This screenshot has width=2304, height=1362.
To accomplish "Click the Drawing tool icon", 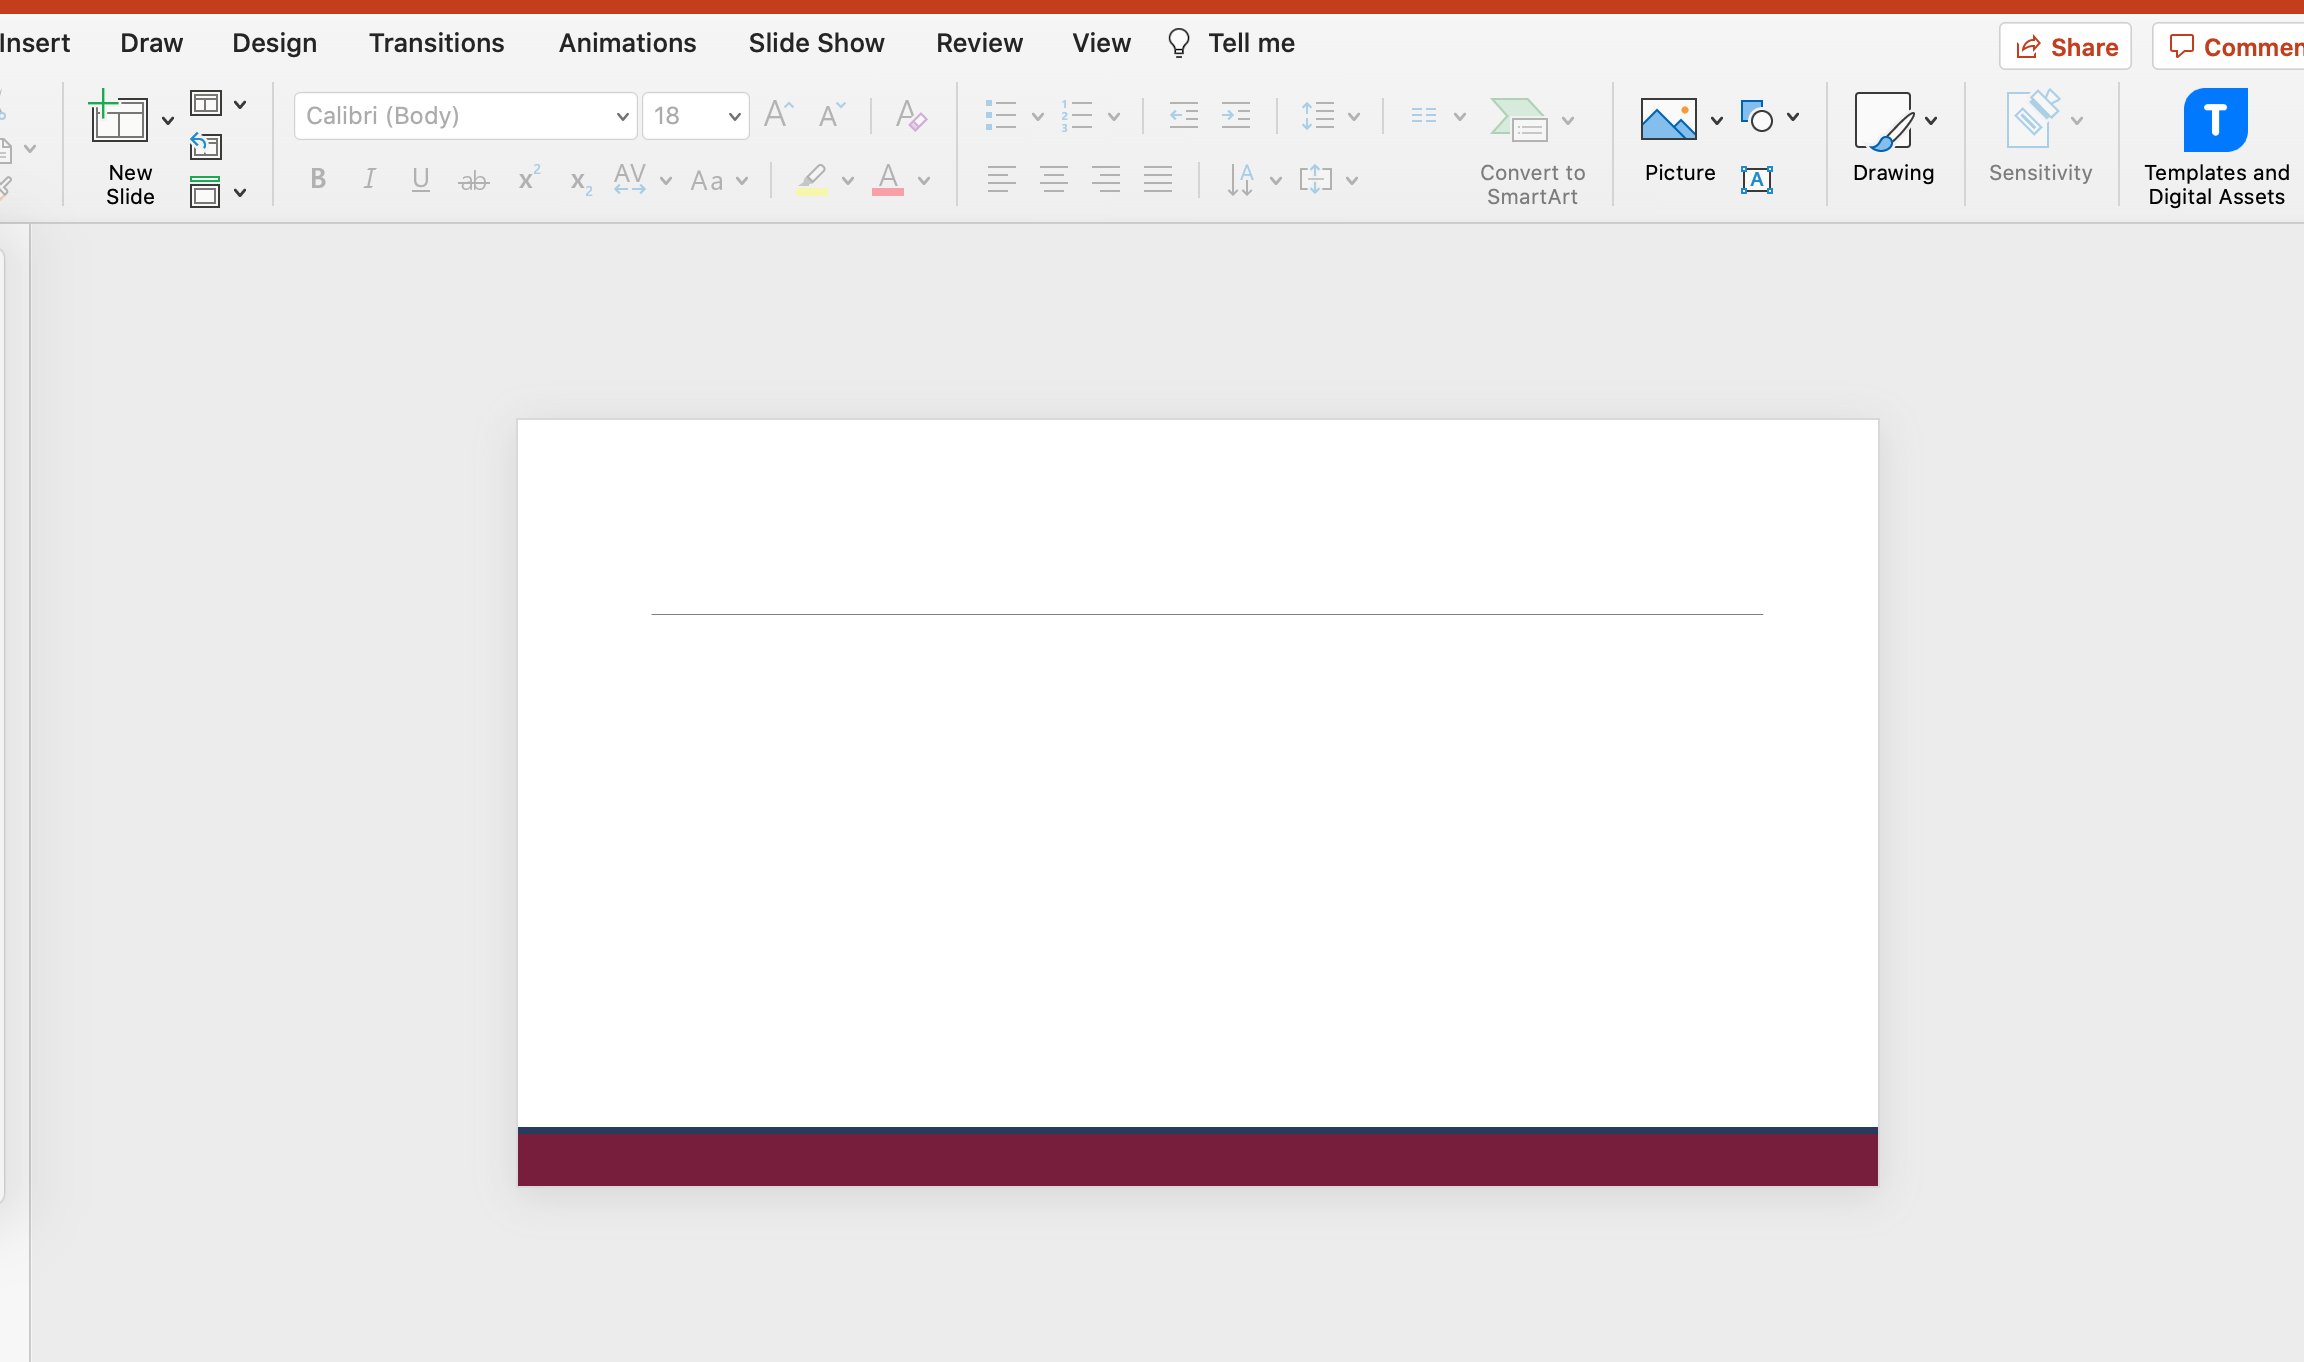I will [1883, 122].
